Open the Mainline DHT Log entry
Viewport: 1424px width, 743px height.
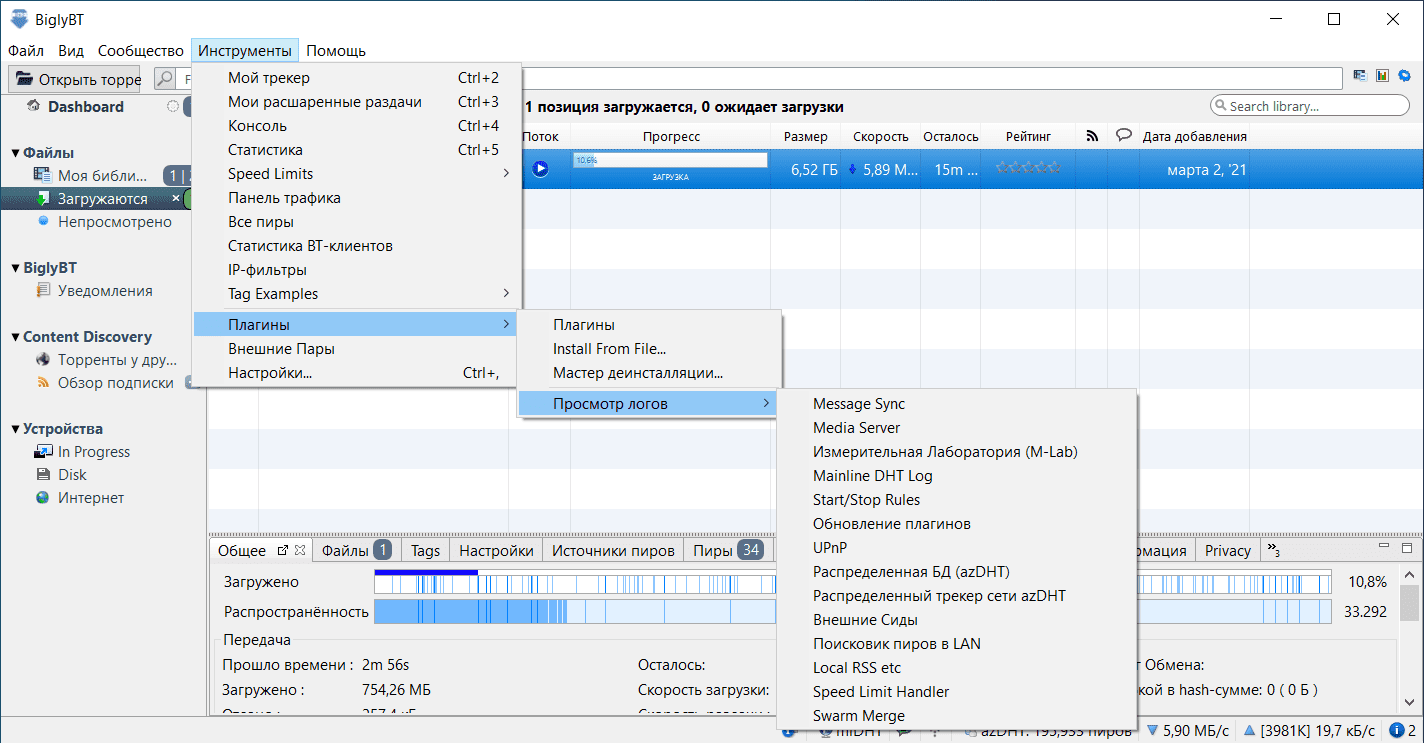[956, 476]
